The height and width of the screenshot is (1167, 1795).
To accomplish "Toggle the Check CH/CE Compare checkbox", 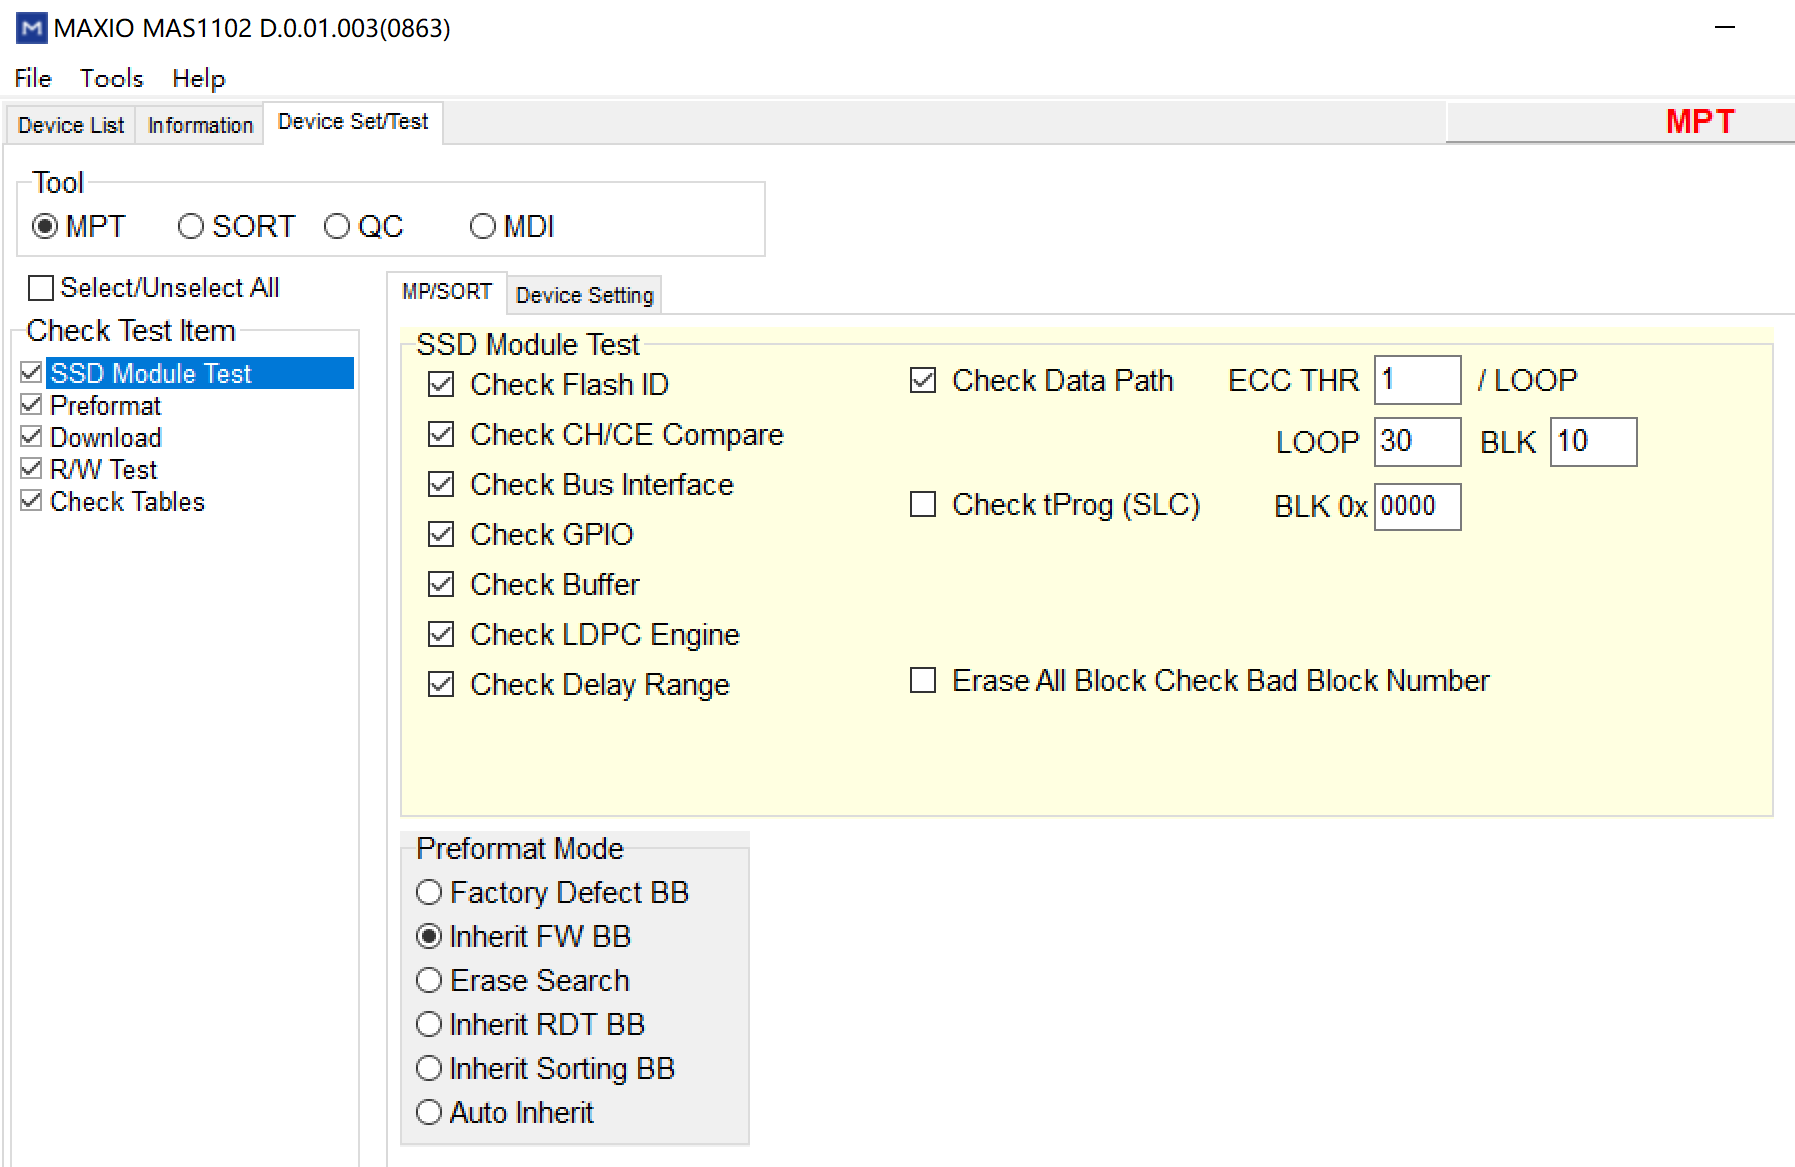I will [x=441, y=435].
